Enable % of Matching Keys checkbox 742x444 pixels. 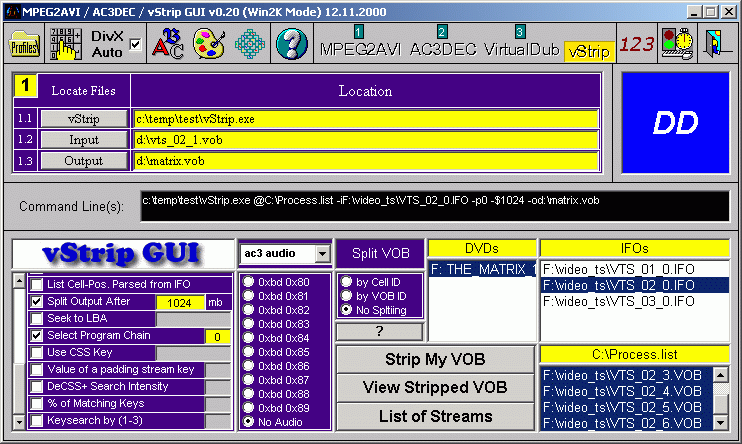click(x=36, y=404)
